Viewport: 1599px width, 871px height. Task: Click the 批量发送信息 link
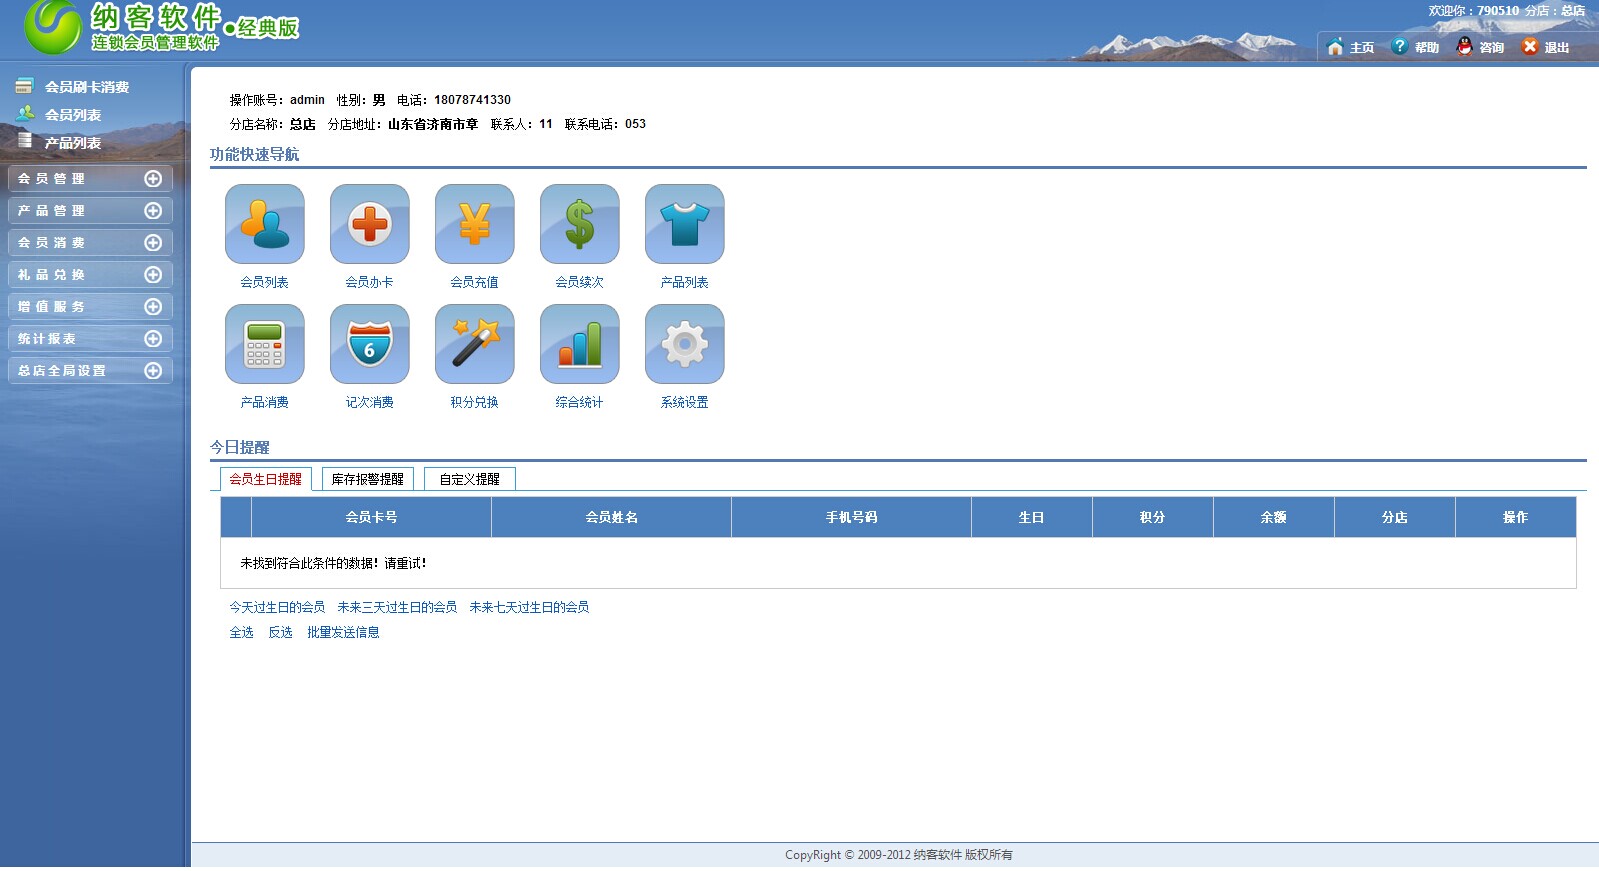pos(343,633)
